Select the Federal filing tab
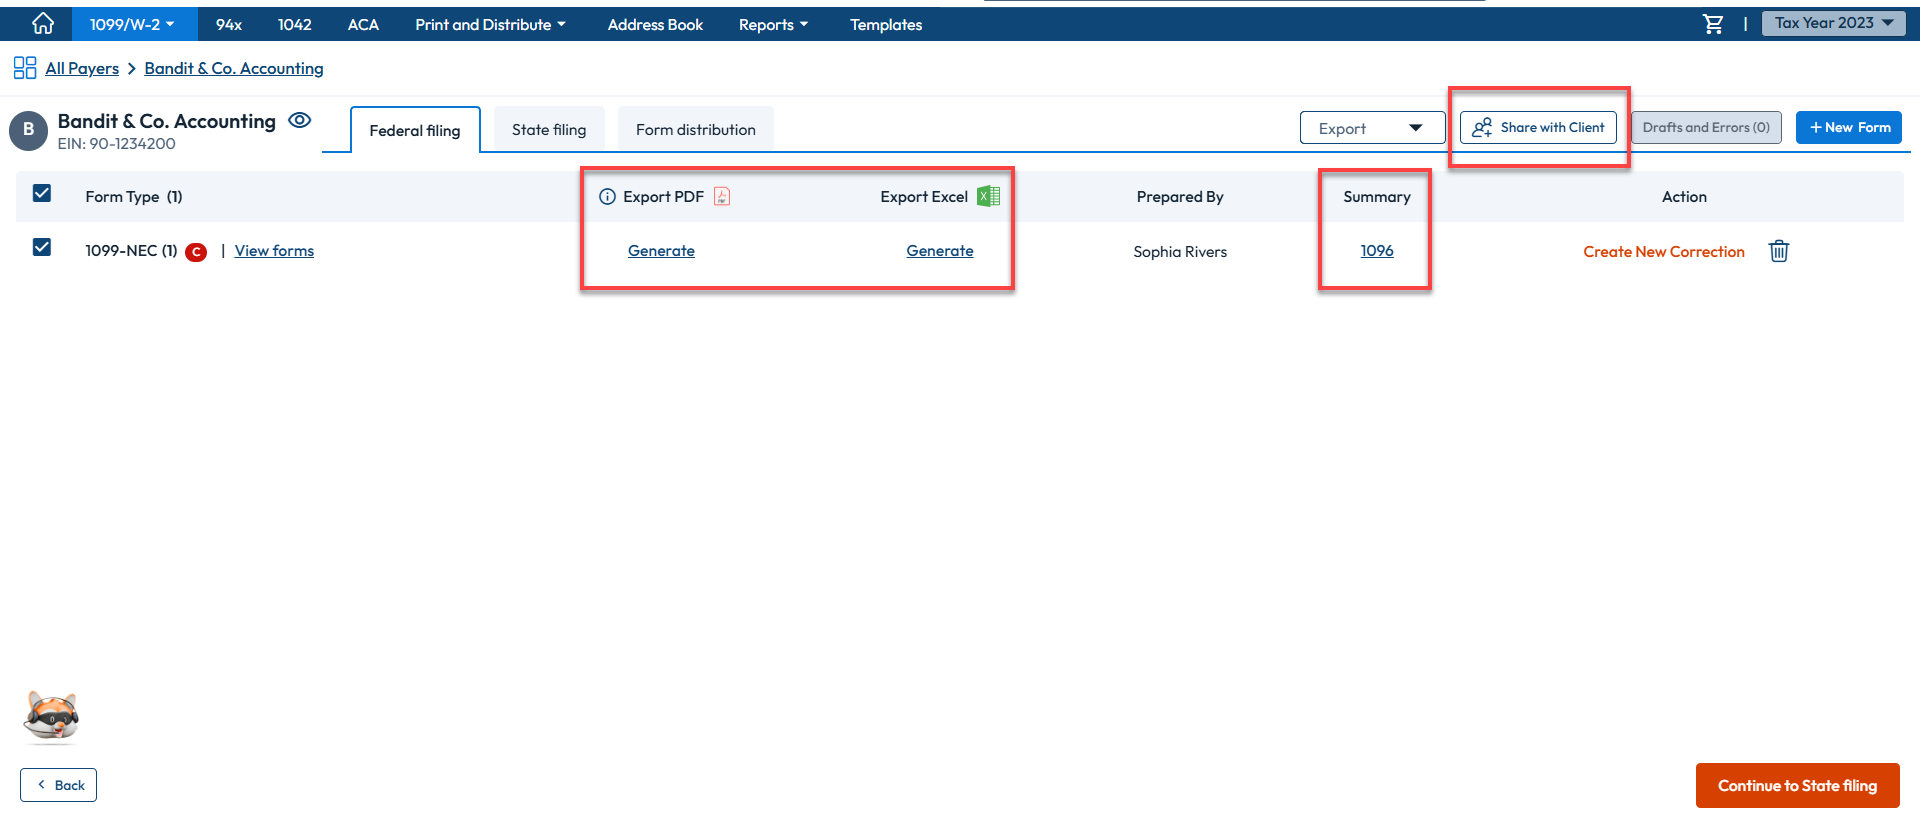Screen dimensions: 1920x830 click(x=415, y=130)
